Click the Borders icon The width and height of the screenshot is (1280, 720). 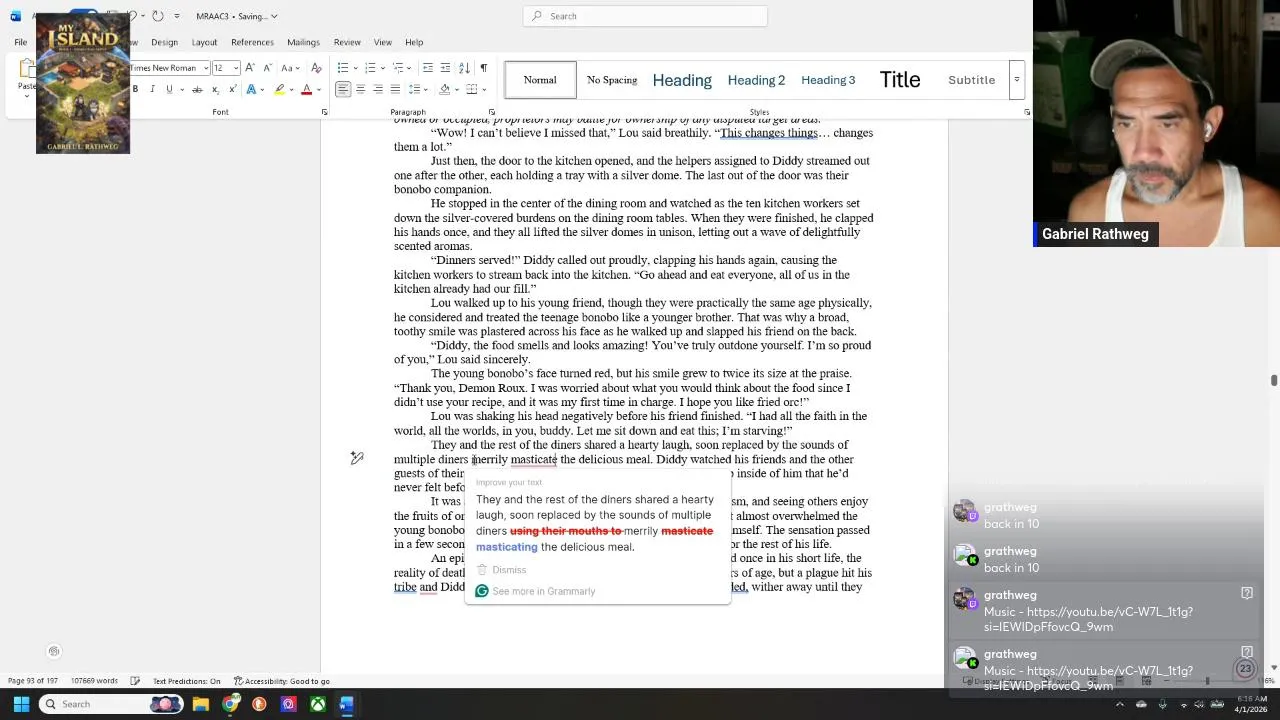(x=471, y=89)
